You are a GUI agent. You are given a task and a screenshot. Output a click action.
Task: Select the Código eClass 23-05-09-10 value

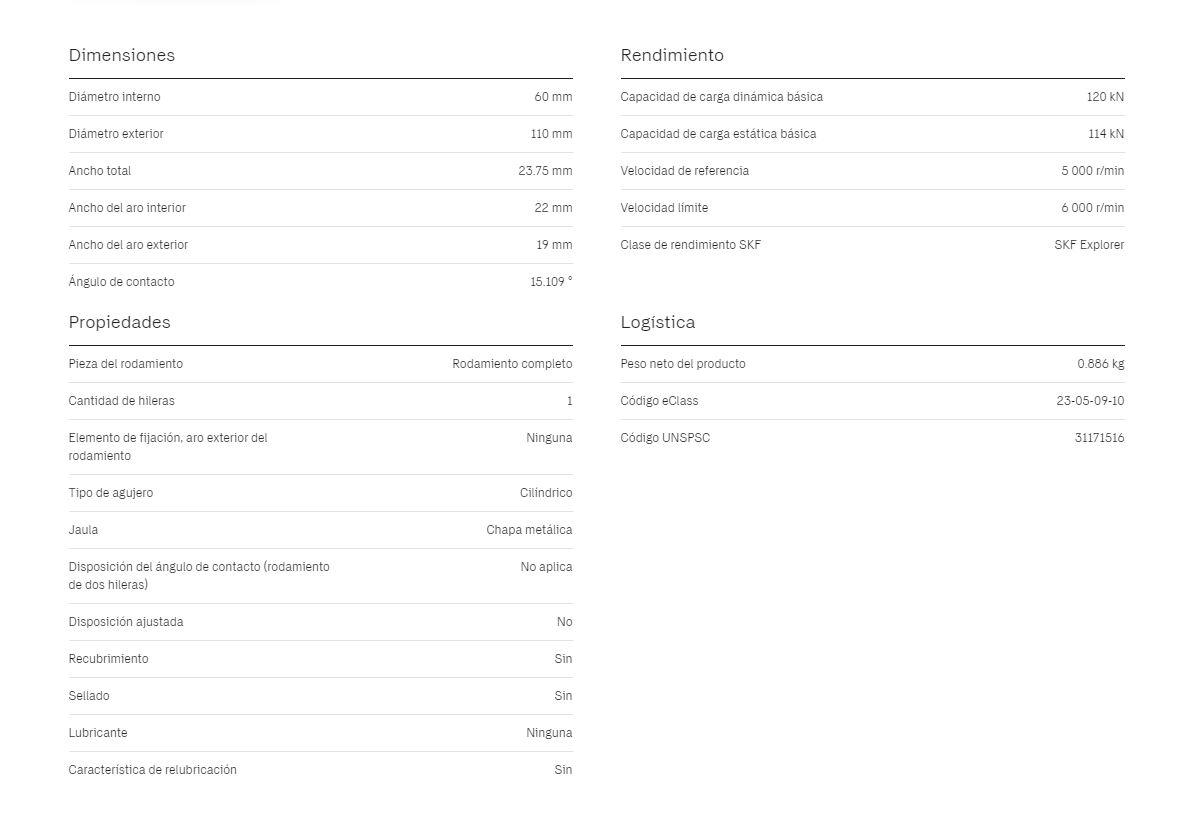click(1090, 401)
